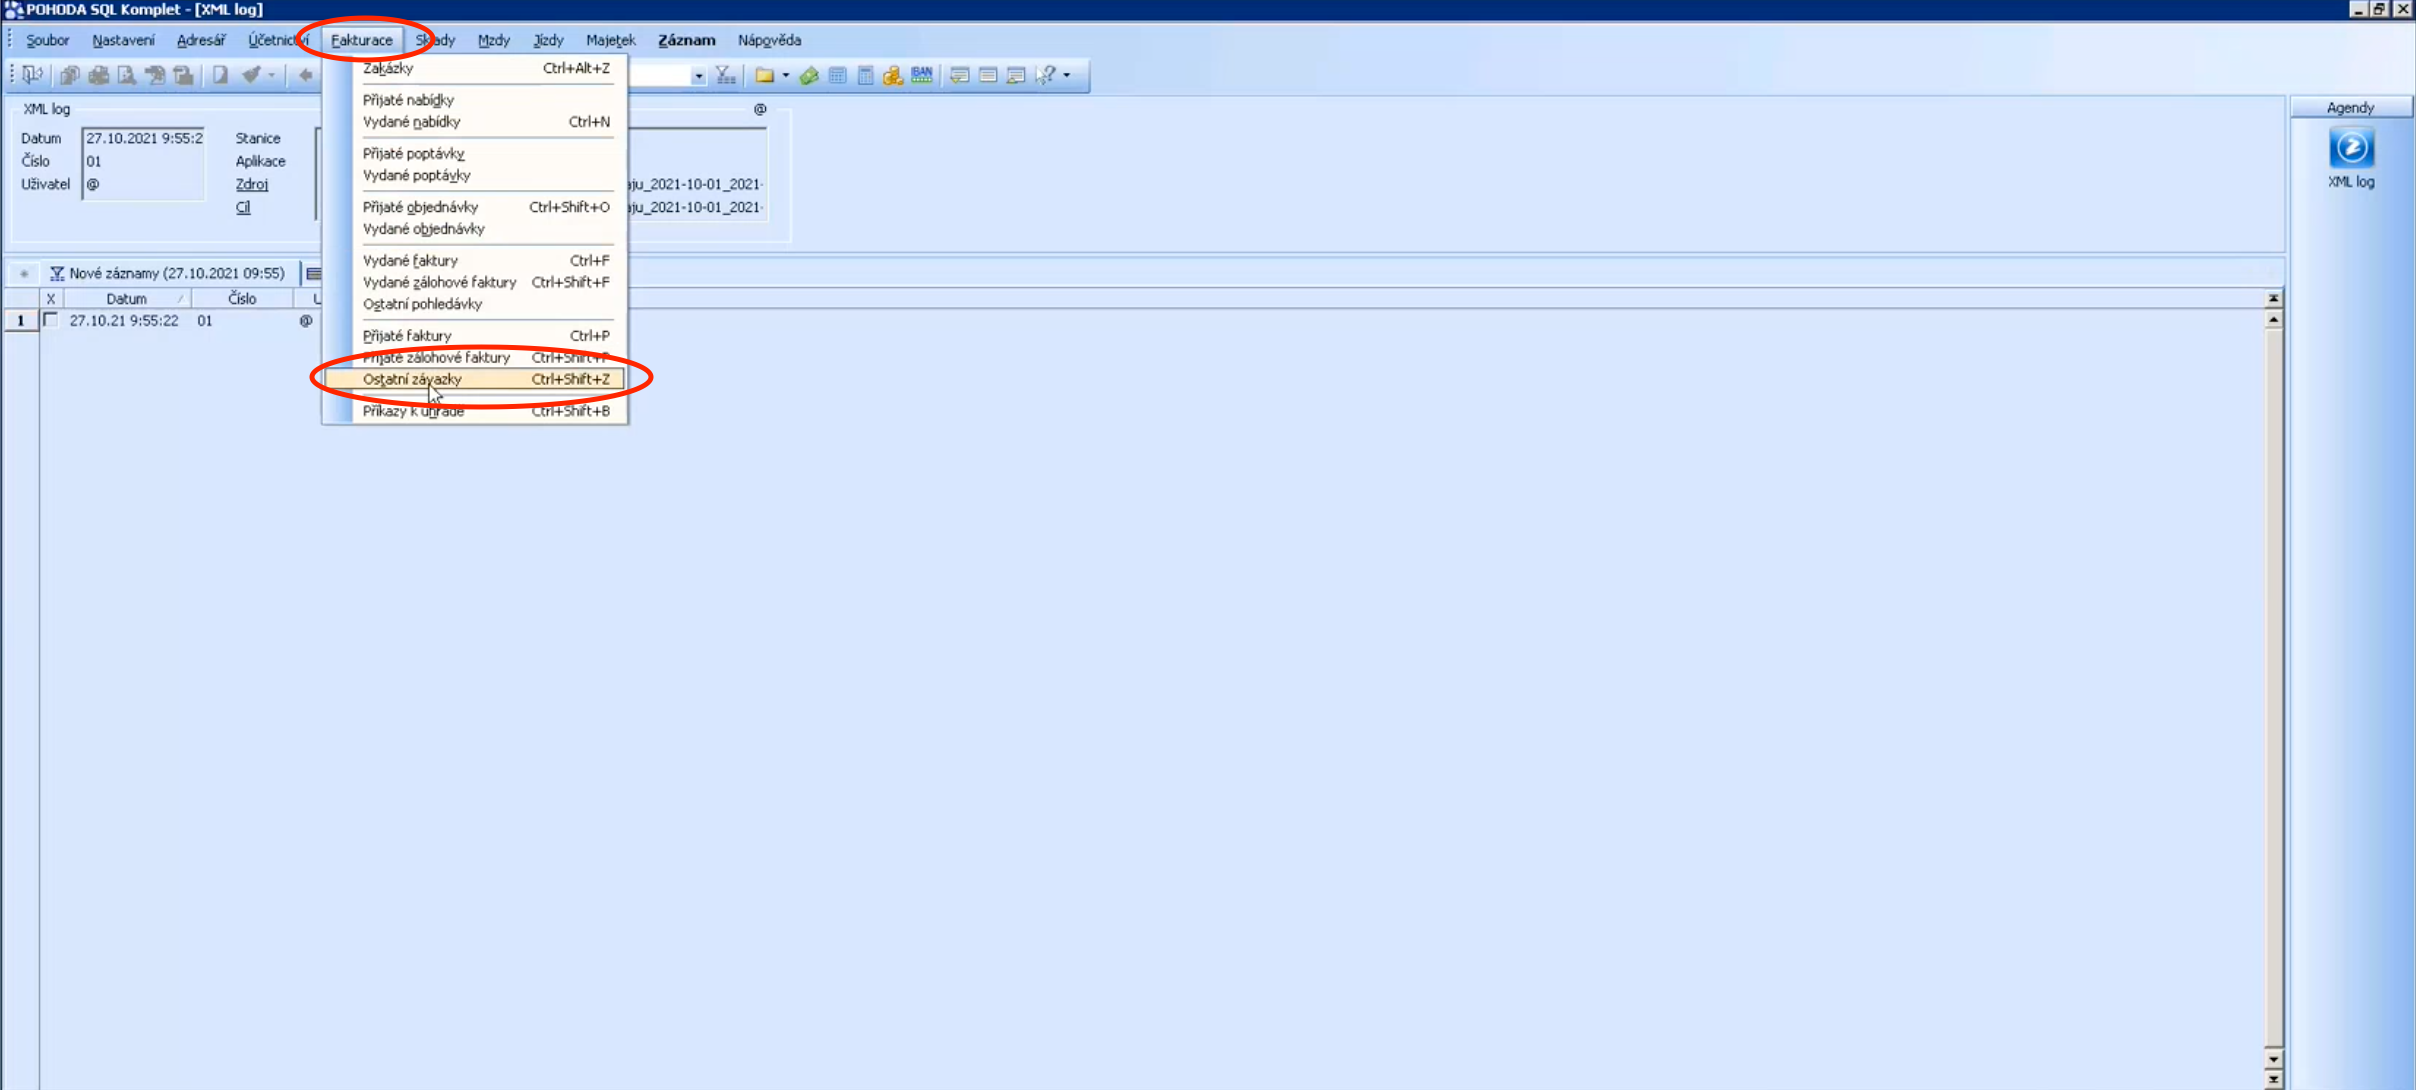The height and width of the screenshot is (1090, 2416).
Task: Select the Nové záznamy tab
Action: coord(168,273)
